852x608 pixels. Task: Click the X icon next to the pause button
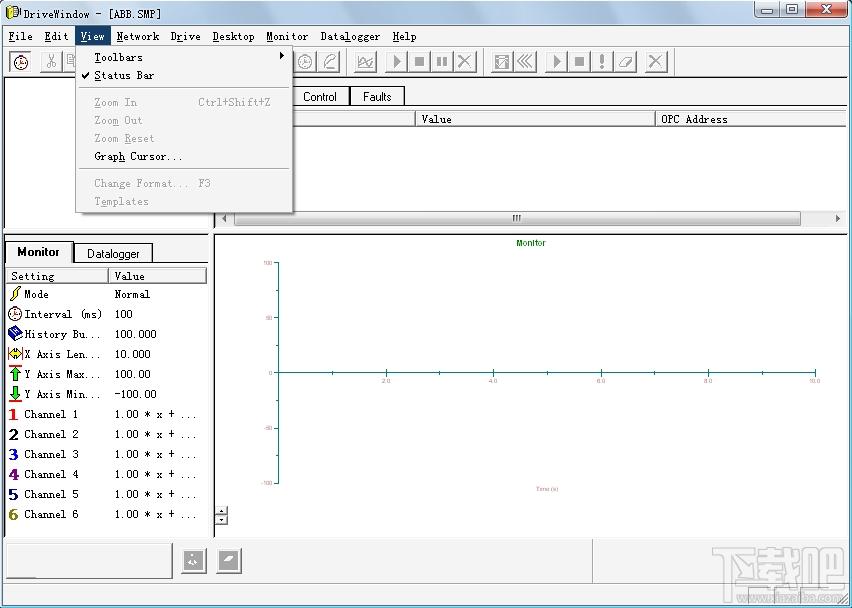point(465,62)
